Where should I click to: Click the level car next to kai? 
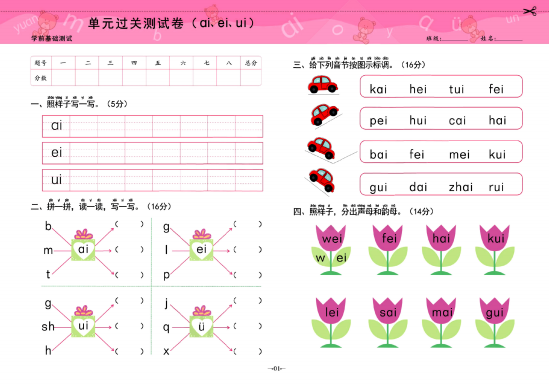point(322,84)
